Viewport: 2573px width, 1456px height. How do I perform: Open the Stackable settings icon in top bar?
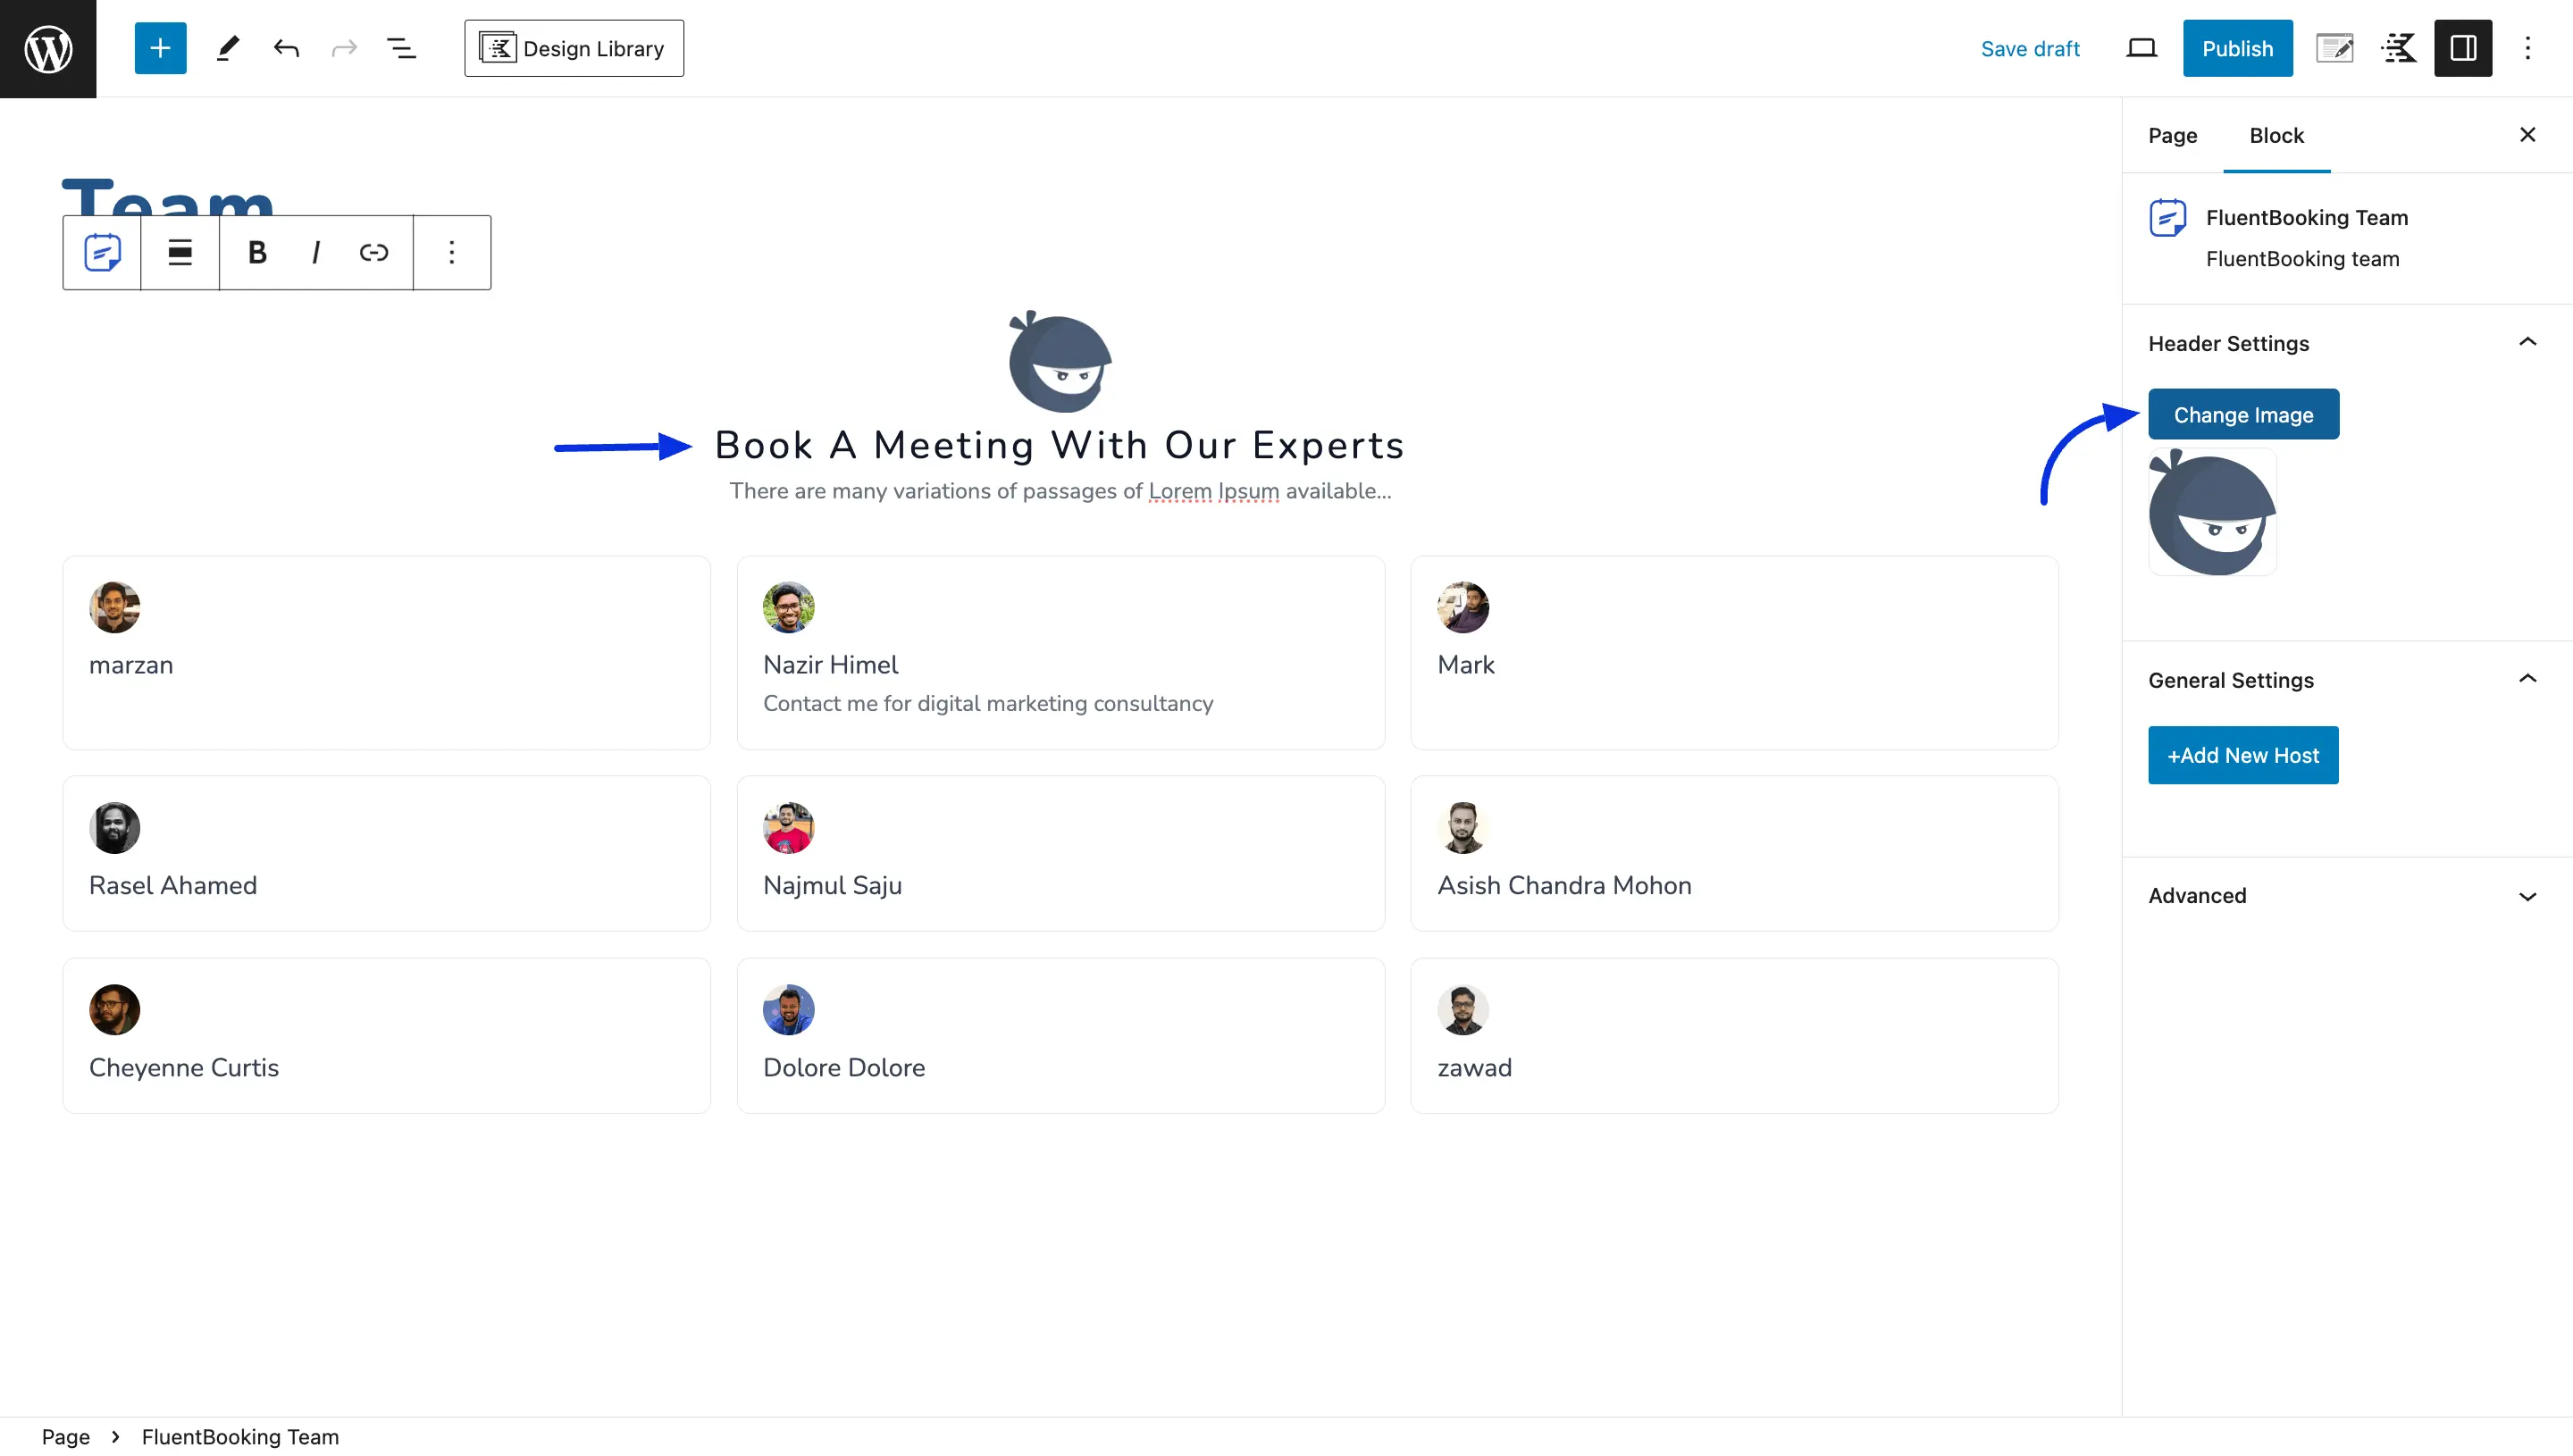(x=2399, y=48)
